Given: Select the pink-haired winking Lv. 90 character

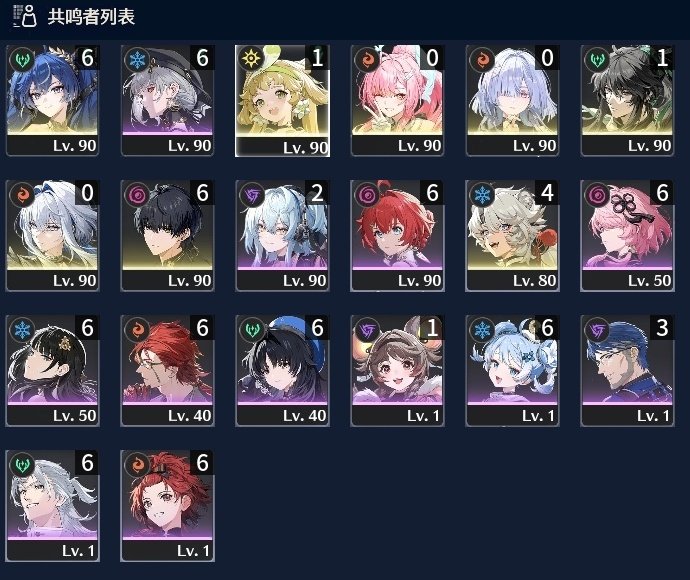Looking at the screenshot, I should (397, 101).
